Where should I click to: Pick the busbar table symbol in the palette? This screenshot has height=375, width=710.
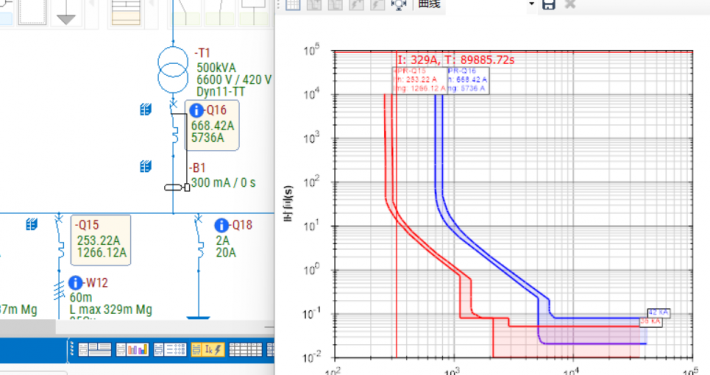click(126, 12)
